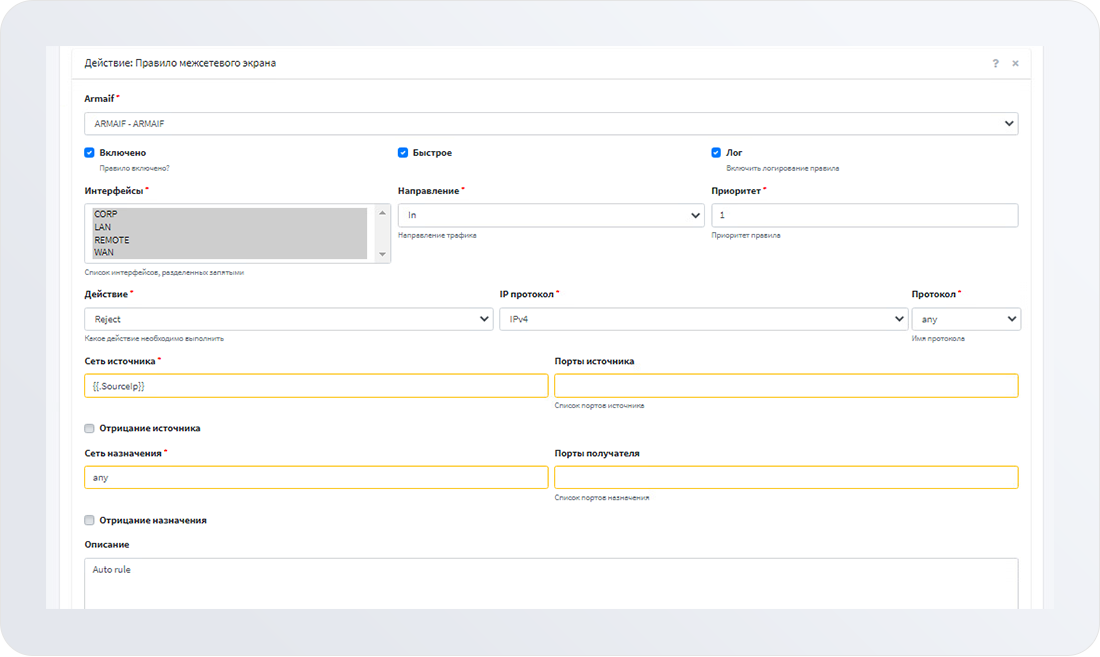
Task: Click the Приоритет priority input field
Action: click(864, 215)
